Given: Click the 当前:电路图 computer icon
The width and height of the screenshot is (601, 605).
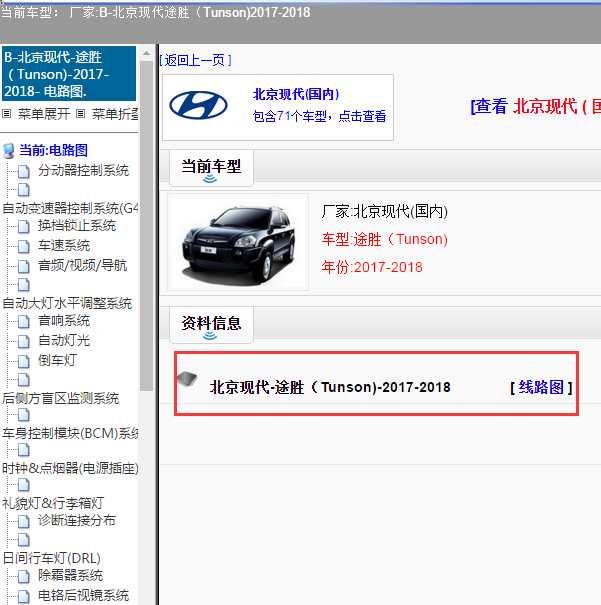Looking at the screenshot, I should [8, 151].
